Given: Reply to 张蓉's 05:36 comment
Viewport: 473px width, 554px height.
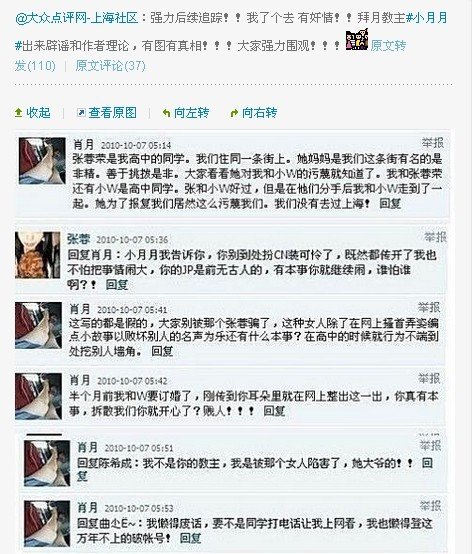Looking at the screenshot, I should point(117,285).
